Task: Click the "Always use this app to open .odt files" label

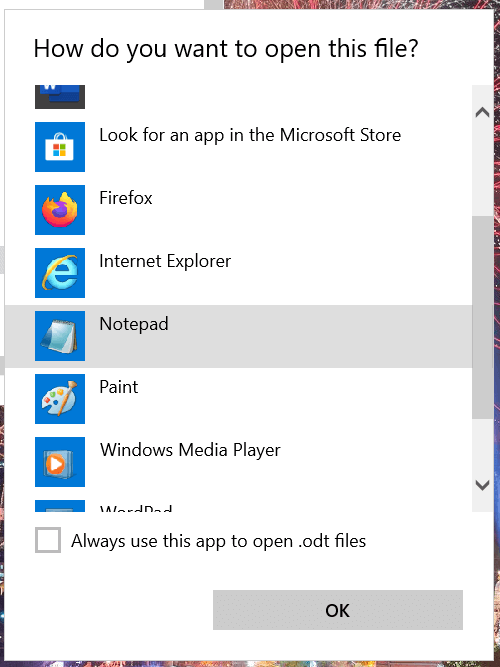Action: (x=218, y=541)
